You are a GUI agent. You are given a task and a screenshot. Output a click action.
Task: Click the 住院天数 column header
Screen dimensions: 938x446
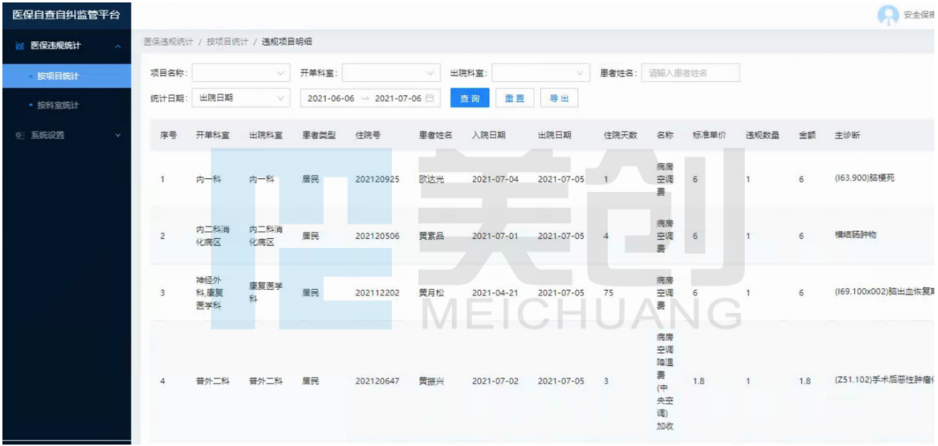[x=621, y=134]
